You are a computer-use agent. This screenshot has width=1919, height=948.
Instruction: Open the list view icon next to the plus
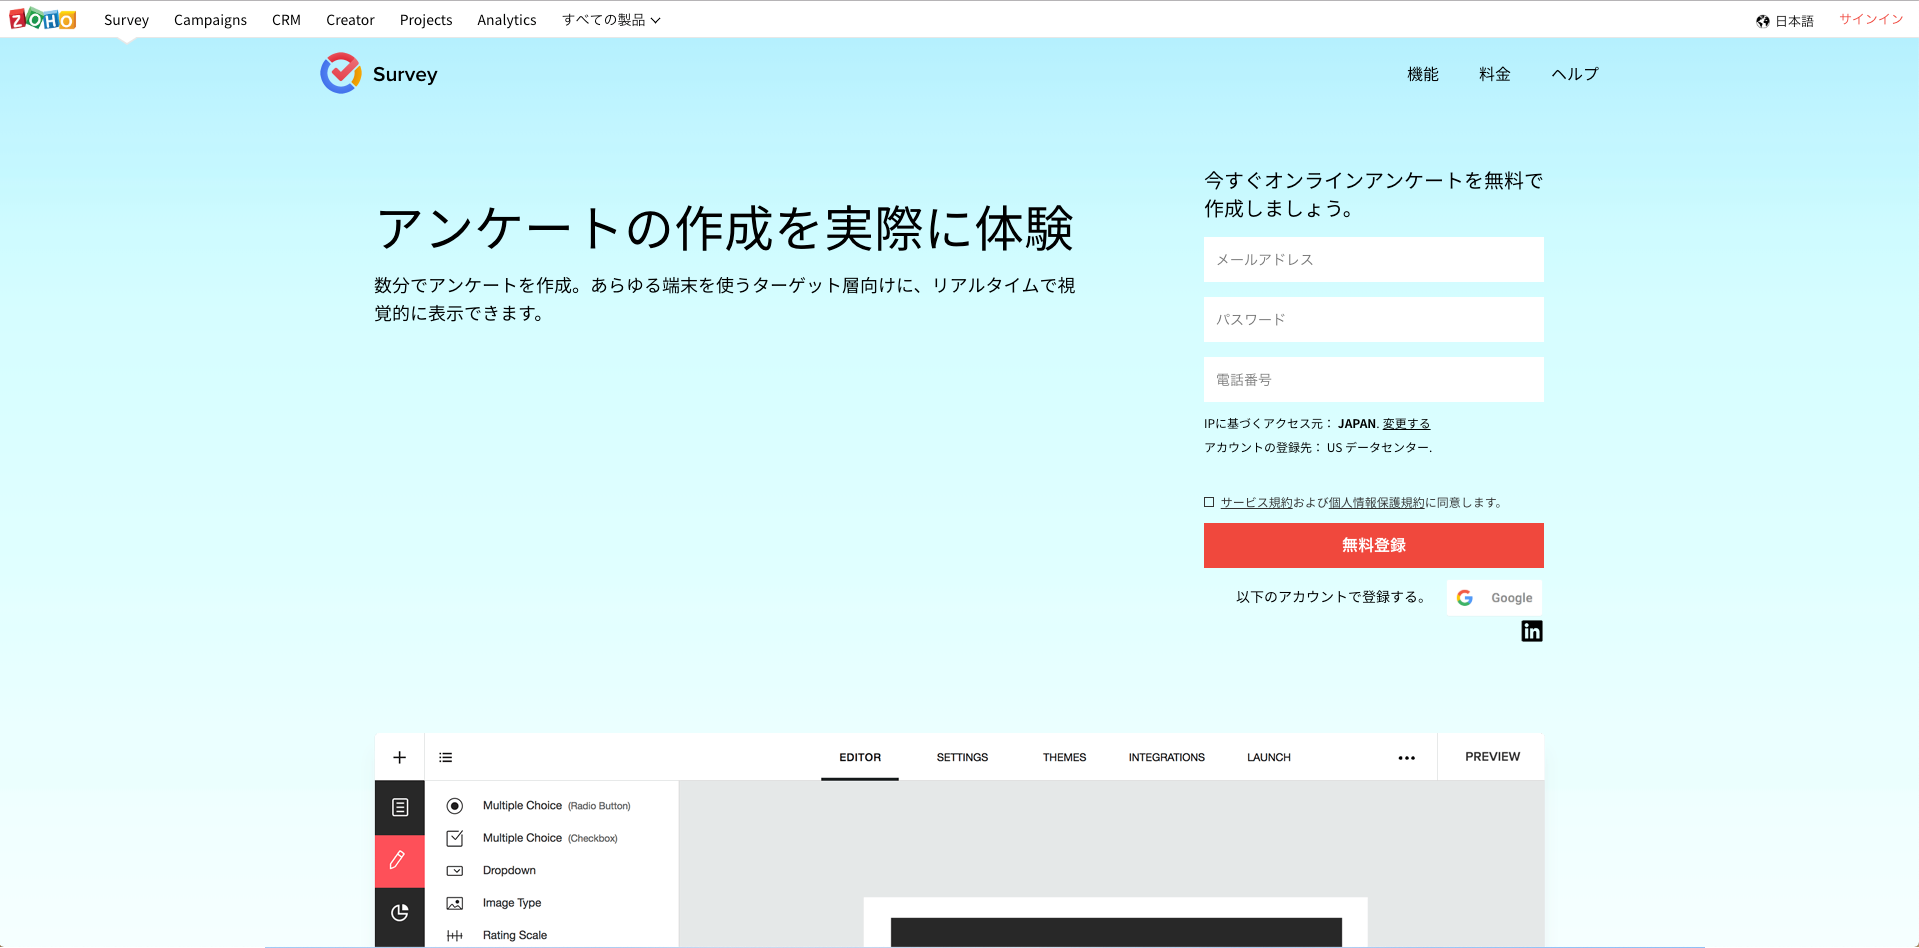pos(445,757)
